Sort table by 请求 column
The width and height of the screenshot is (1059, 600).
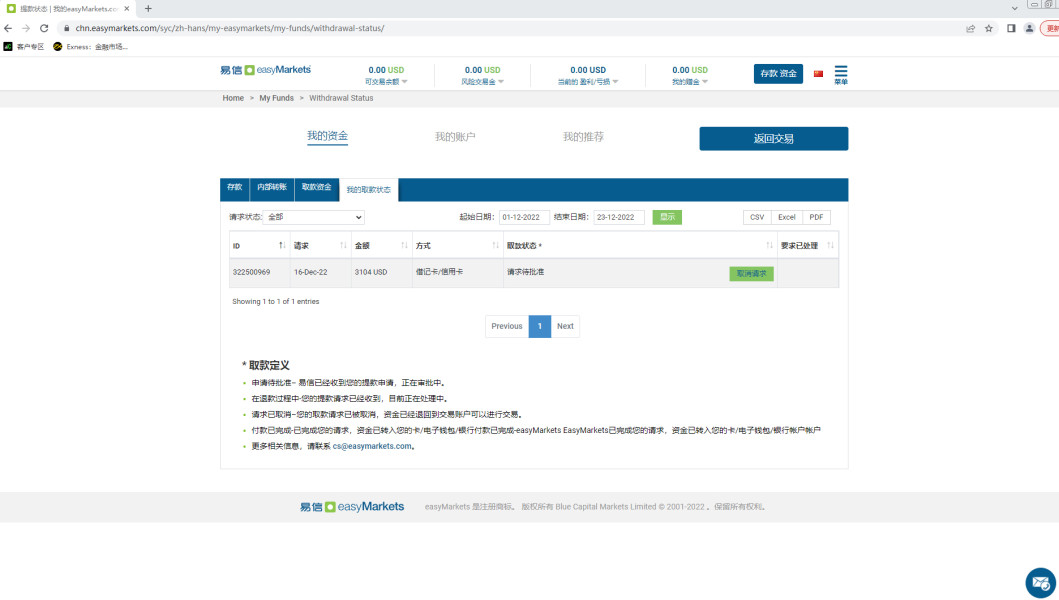(x=320, y=245)
